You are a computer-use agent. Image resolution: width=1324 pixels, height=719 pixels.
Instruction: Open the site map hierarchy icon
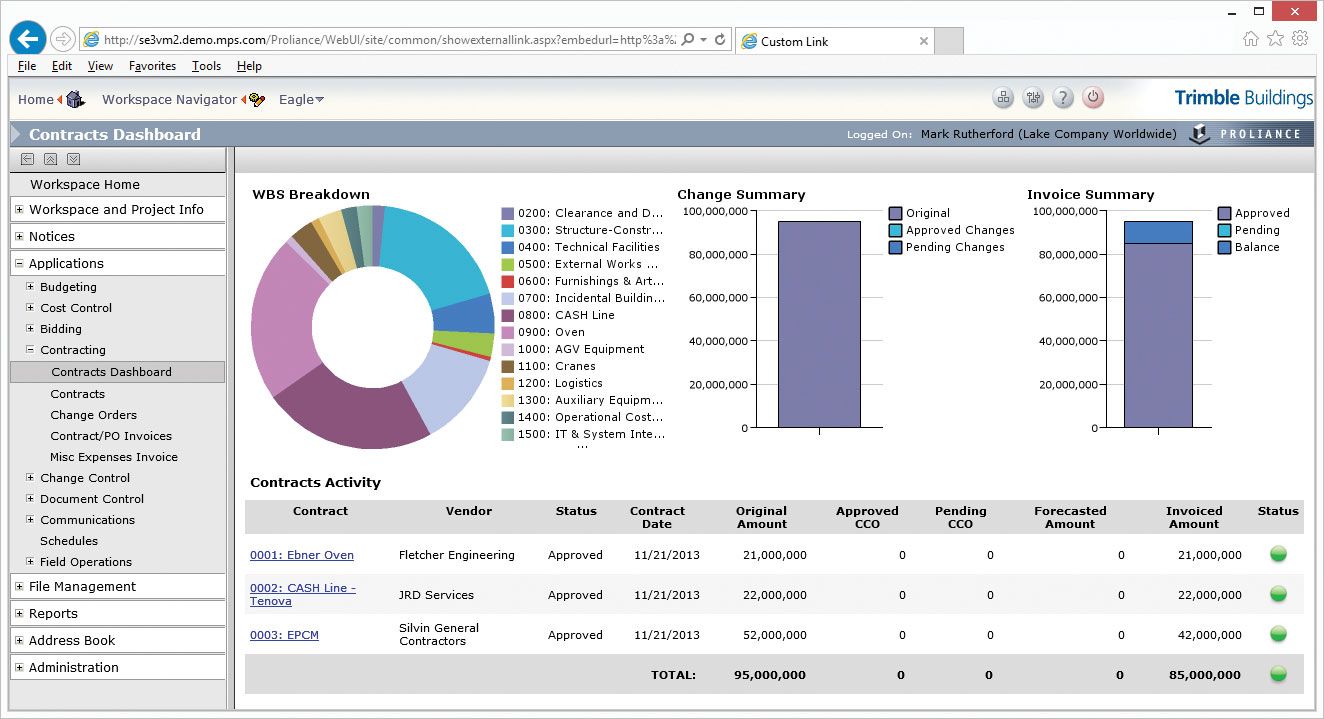(x=1003, y=98)
